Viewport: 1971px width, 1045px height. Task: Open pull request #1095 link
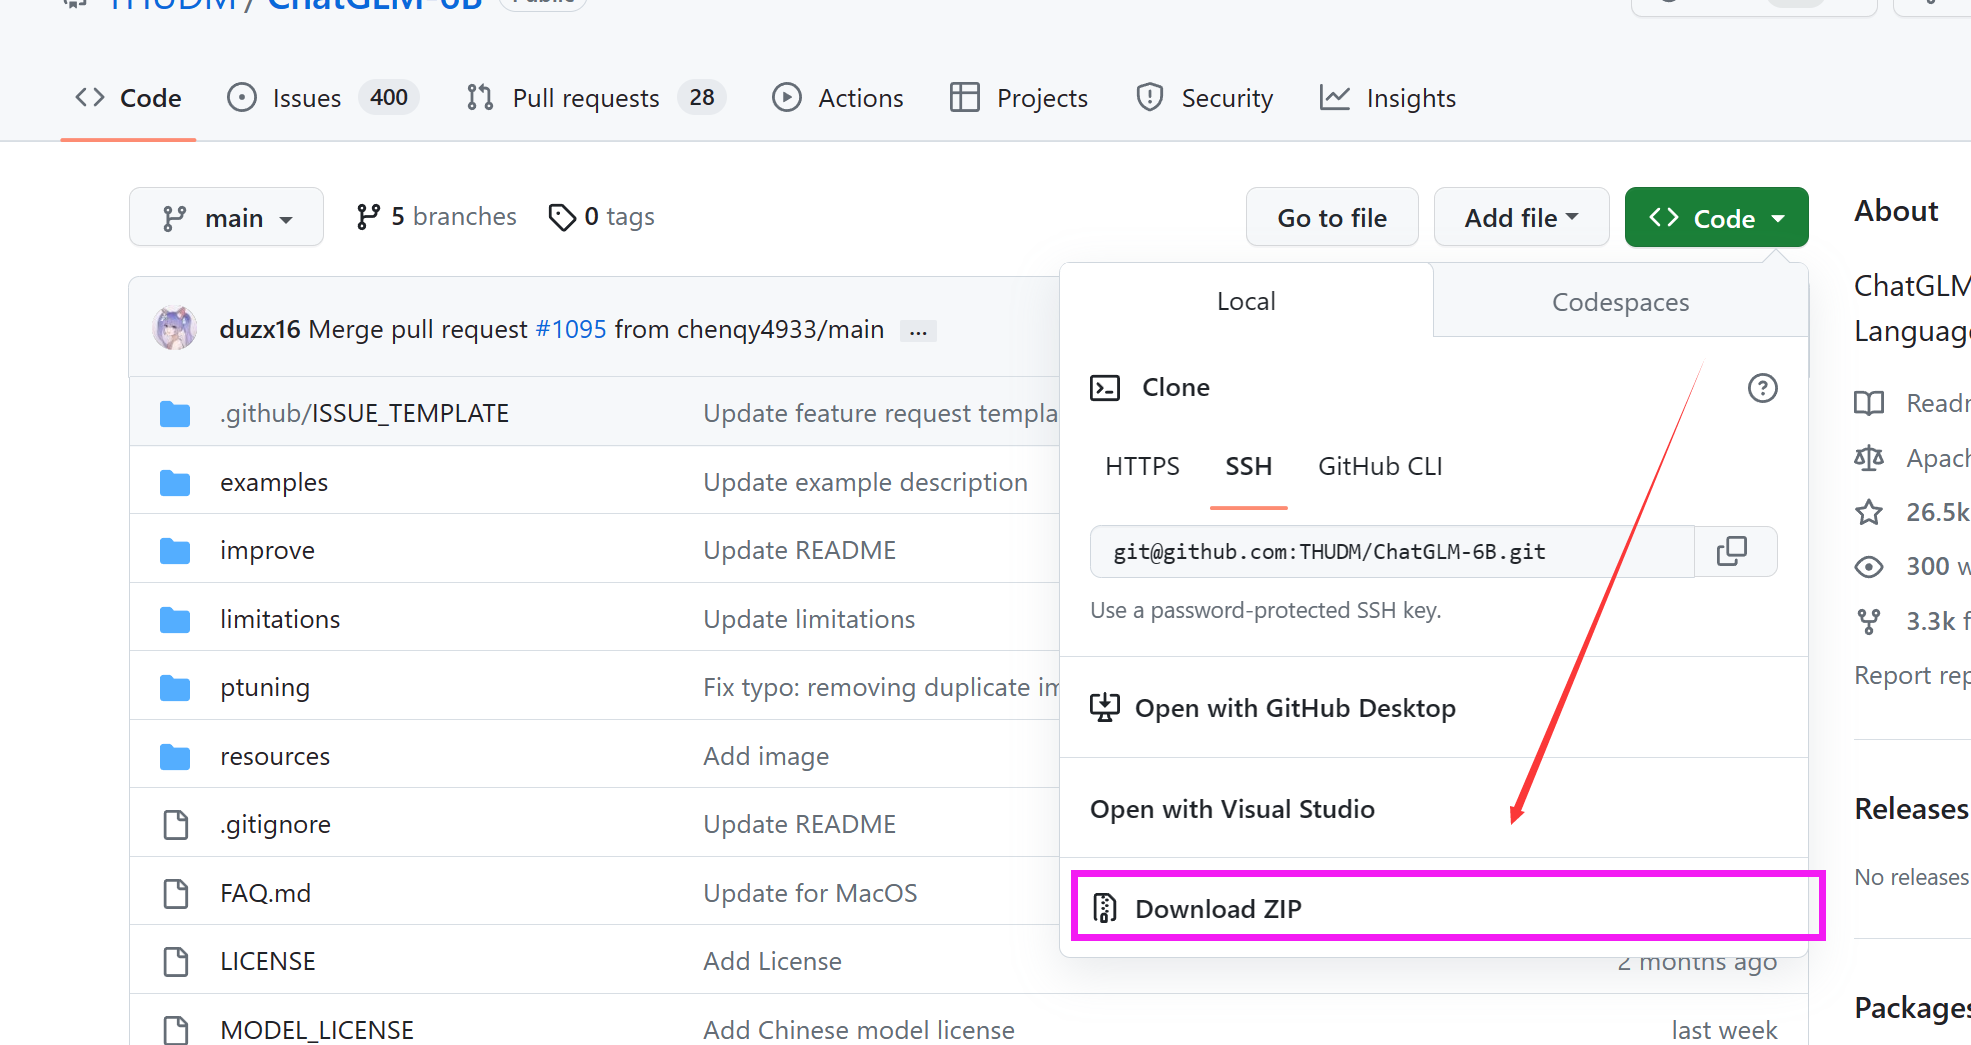click(571, 329)
